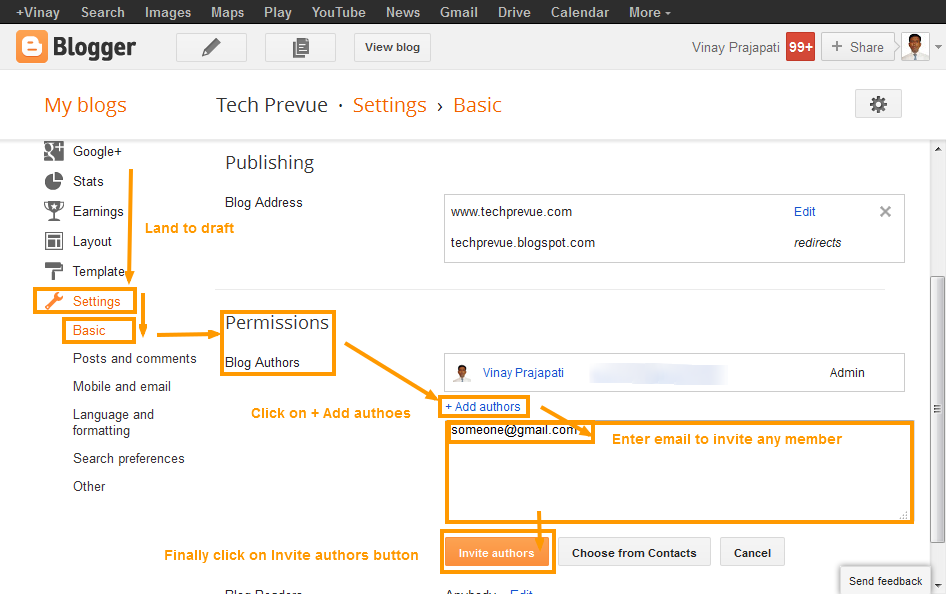This screenshot has height=594, width=946.
Task: Remove blog address with X icon
Action: tap(885, 212)
